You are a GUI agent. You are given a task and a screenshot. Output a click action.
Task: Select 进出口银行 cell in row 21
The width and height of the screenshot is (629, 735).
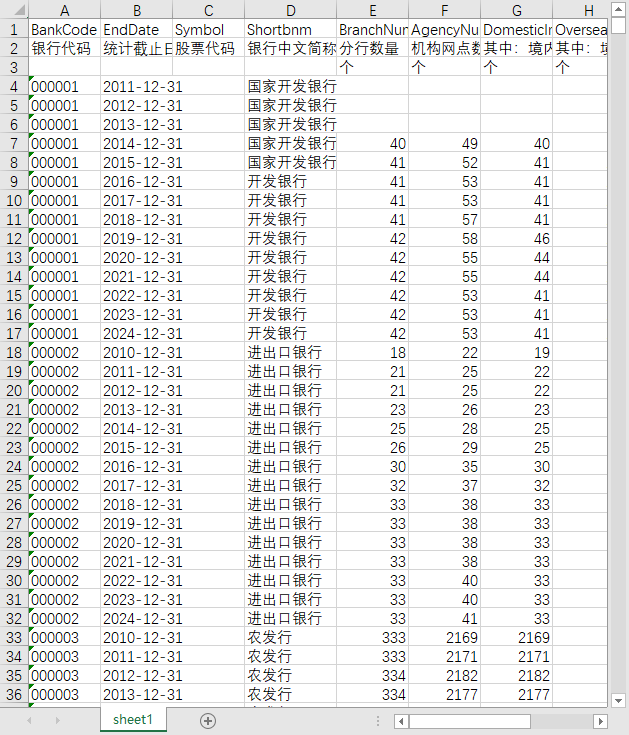click(291, 409)
